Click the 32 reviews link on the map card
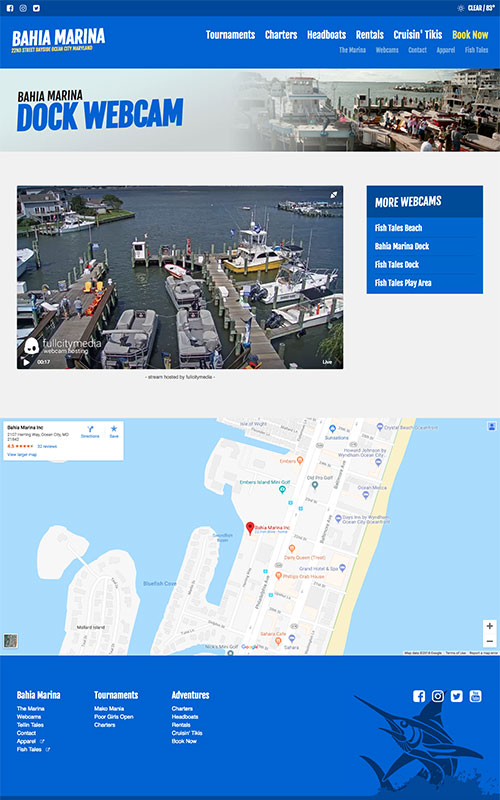Viewport: 500px width, 800px height. click(47, 446)
